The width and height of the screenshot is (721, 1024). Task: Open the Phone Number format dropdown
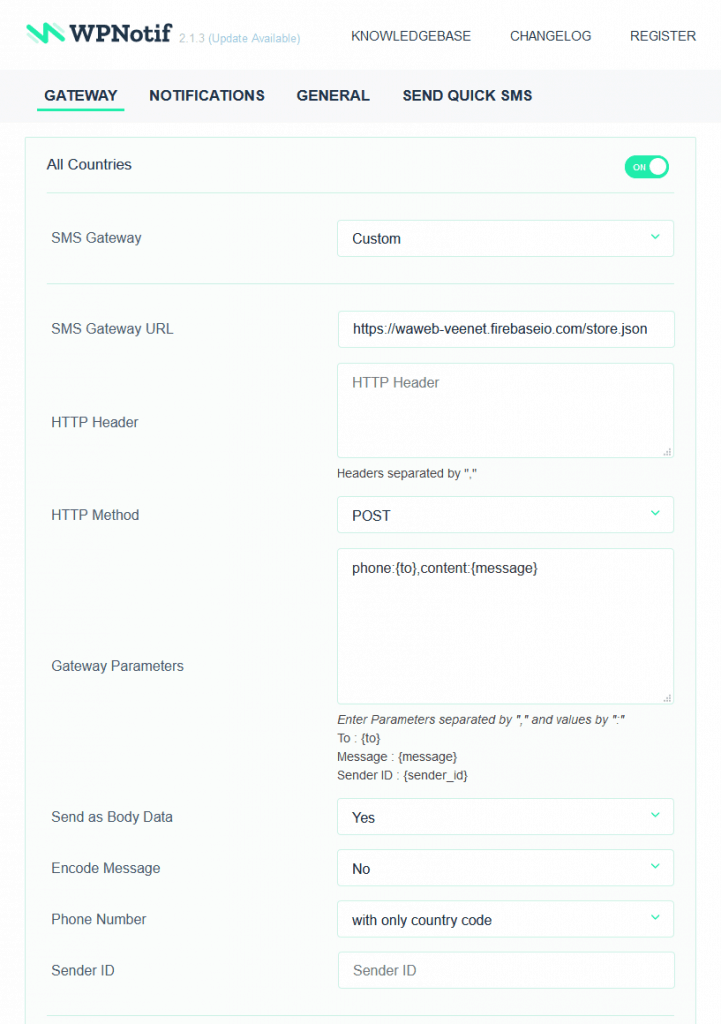coord(505,919)
